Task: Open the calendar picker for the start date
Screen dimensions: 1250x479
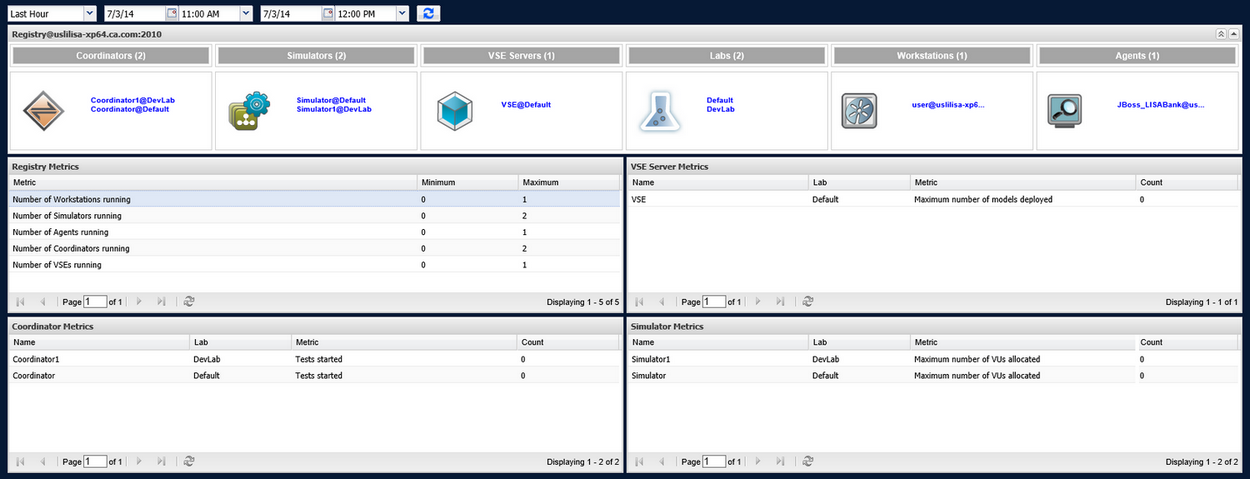Action: pyautogui.click(x=171, y=14)
